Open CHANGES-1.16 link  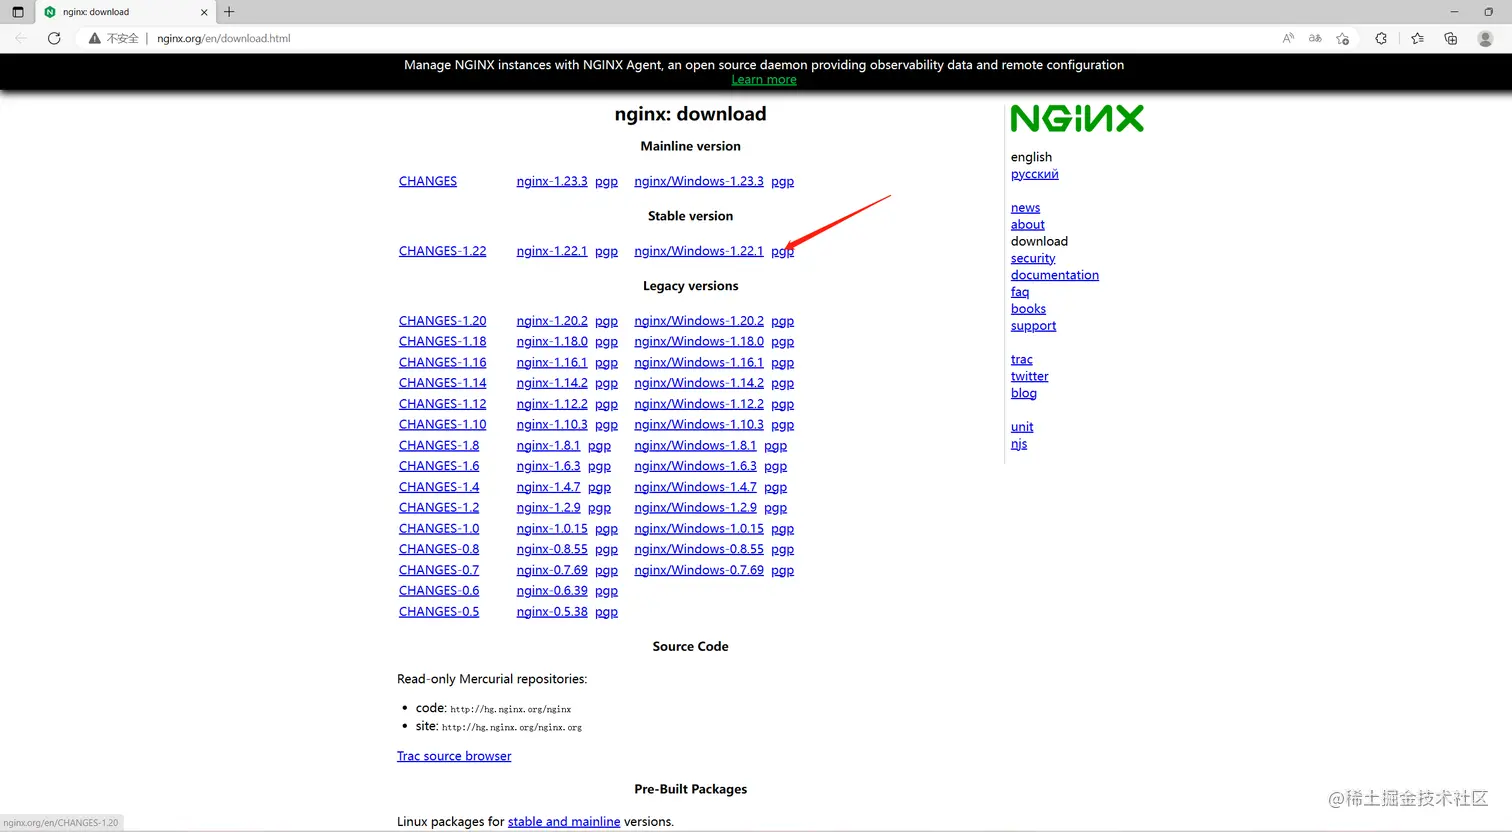coord(443,362)
